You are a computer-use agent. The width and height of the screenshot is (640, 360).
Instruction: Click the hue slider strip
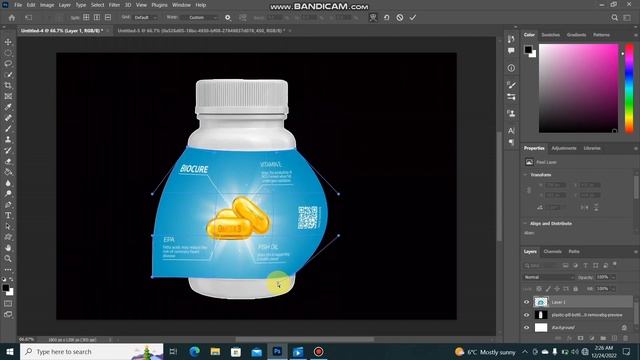tap(629, 88)
